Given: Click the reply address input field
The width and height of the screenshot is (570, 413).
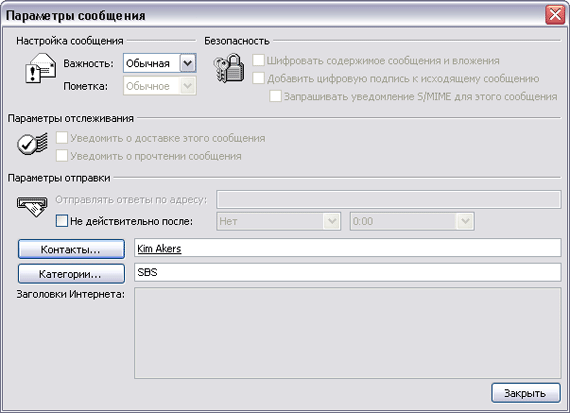Looking at the screenshot, I should pos(389,200).
